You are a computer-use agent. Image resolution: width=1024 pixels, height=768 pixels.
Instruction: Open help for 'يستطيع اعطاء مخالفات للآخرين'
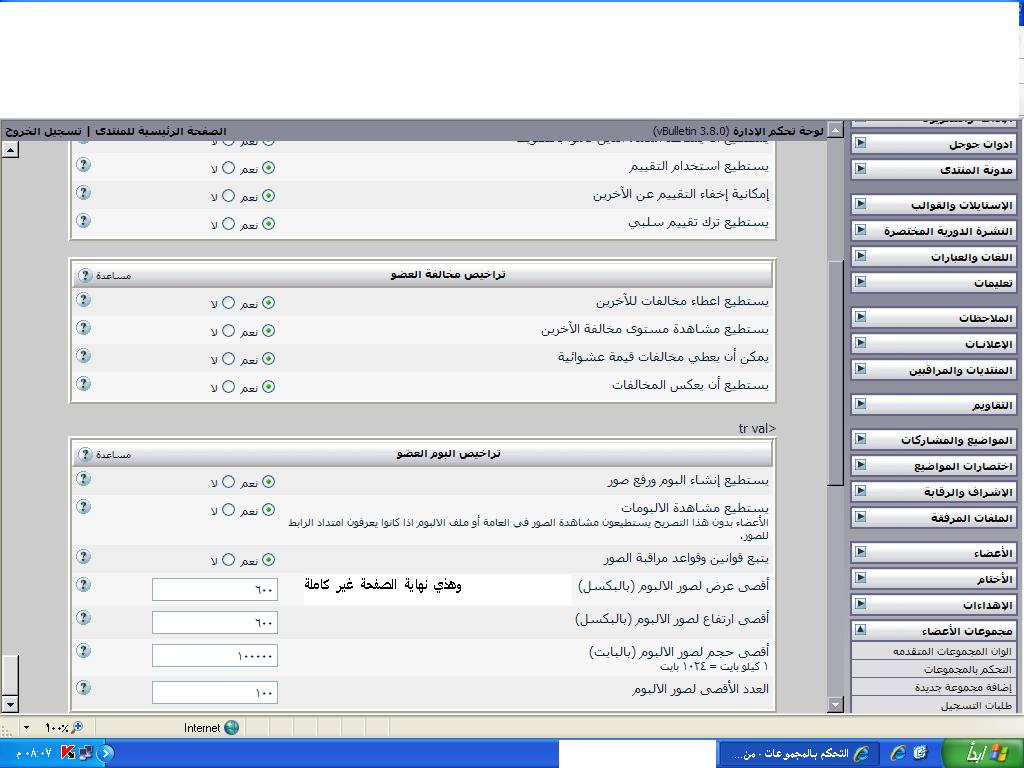[84, 300]
